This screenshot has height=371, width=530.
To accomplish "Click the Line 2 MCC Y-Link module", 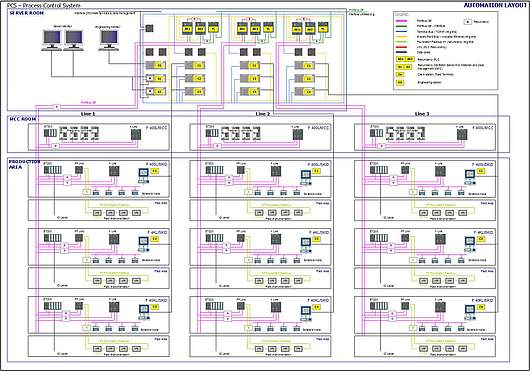I will [x=297, y=134].
